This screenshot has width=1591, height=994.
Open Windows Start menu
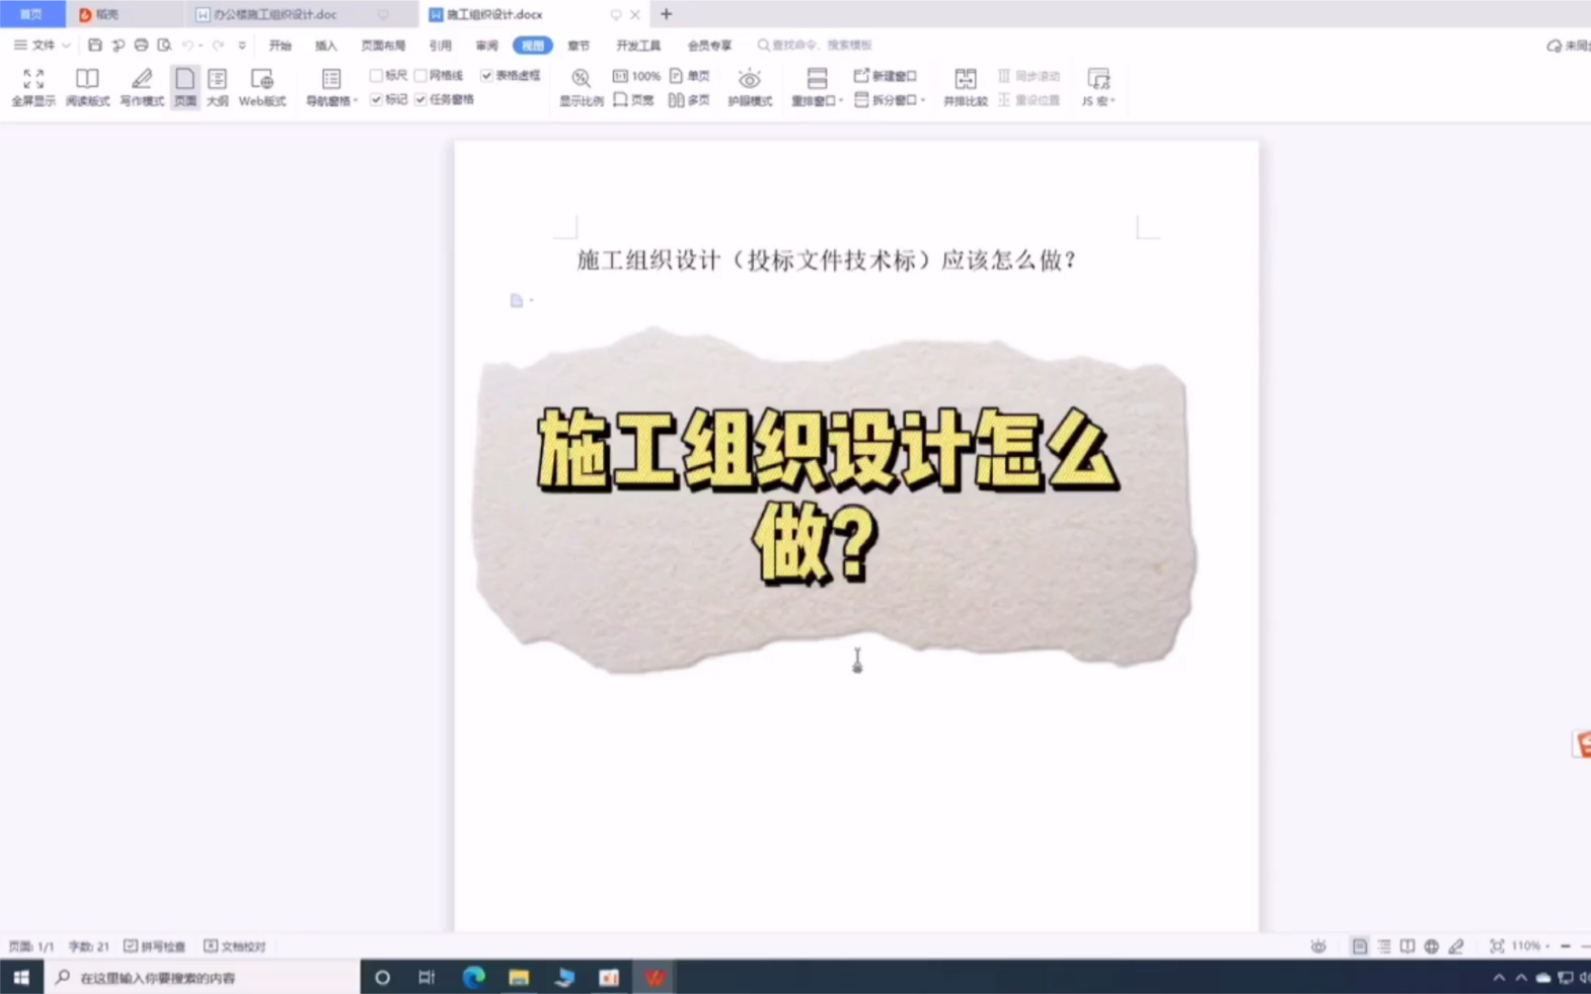(x=21, y=977)
